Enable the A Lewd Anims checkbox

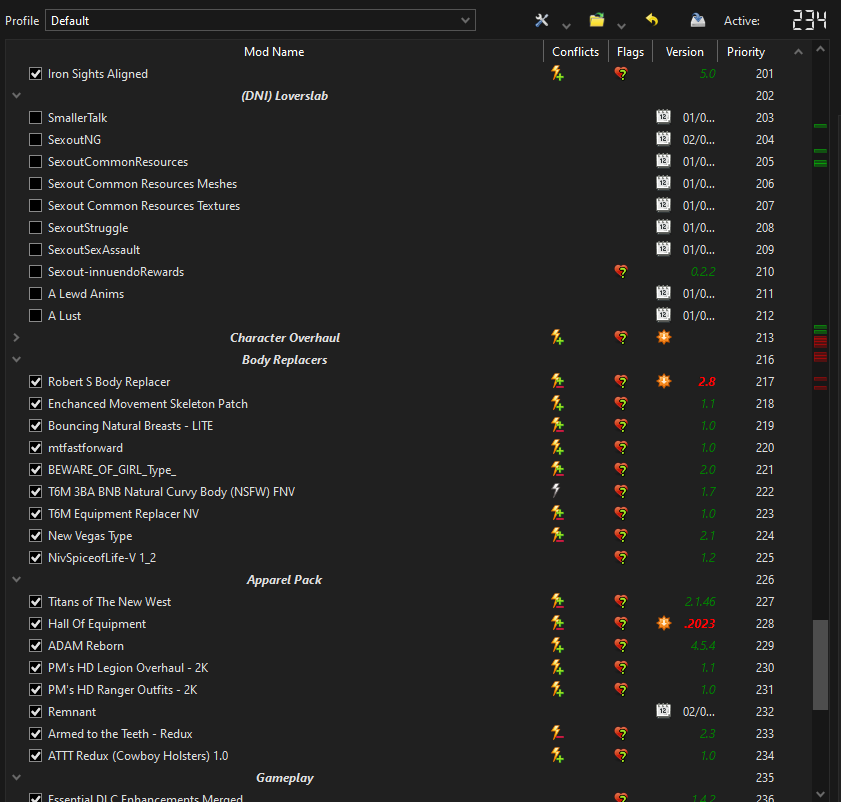(x=35, y=293)
